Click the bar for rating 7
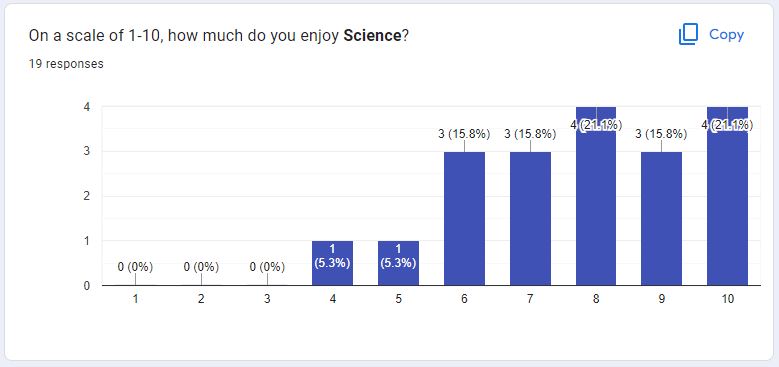Viewport: 779px width, 367px height. point(530,219)
